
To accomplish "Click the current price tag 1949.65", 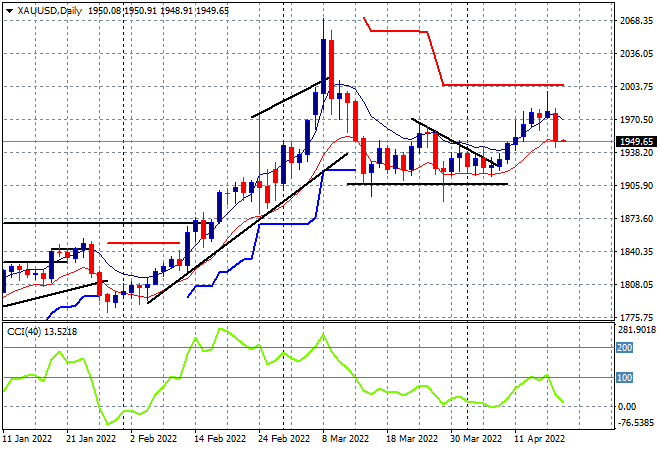I will [x=636, y=141].
